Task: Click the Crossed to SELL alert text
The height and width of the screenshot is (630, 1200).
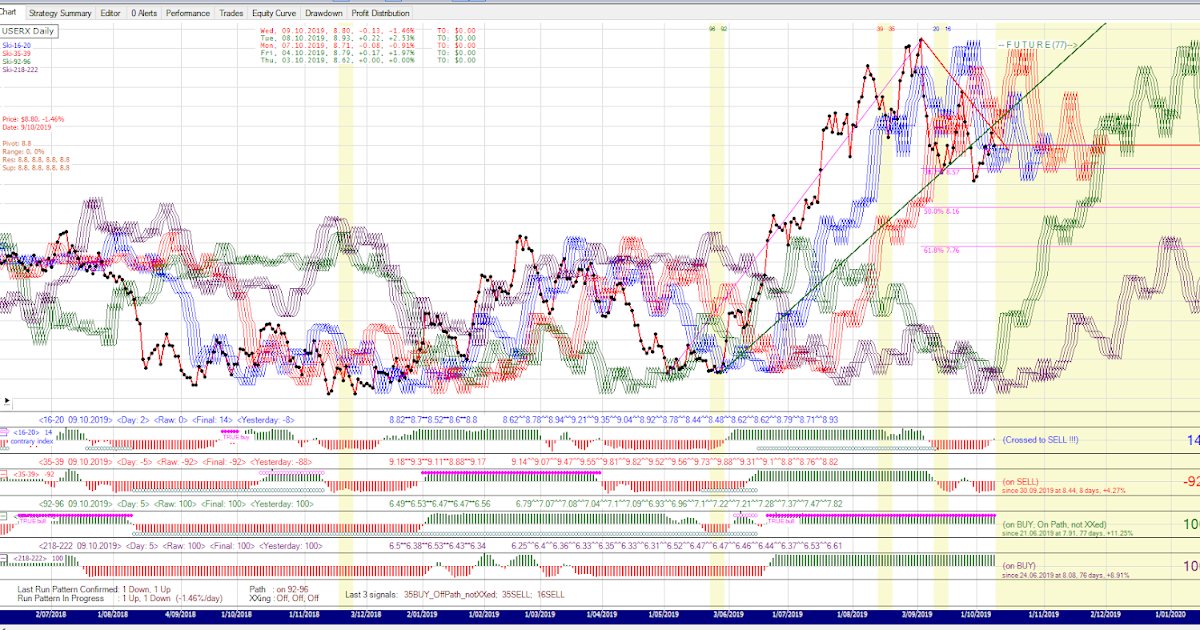Action: [x=1040, y=439]
